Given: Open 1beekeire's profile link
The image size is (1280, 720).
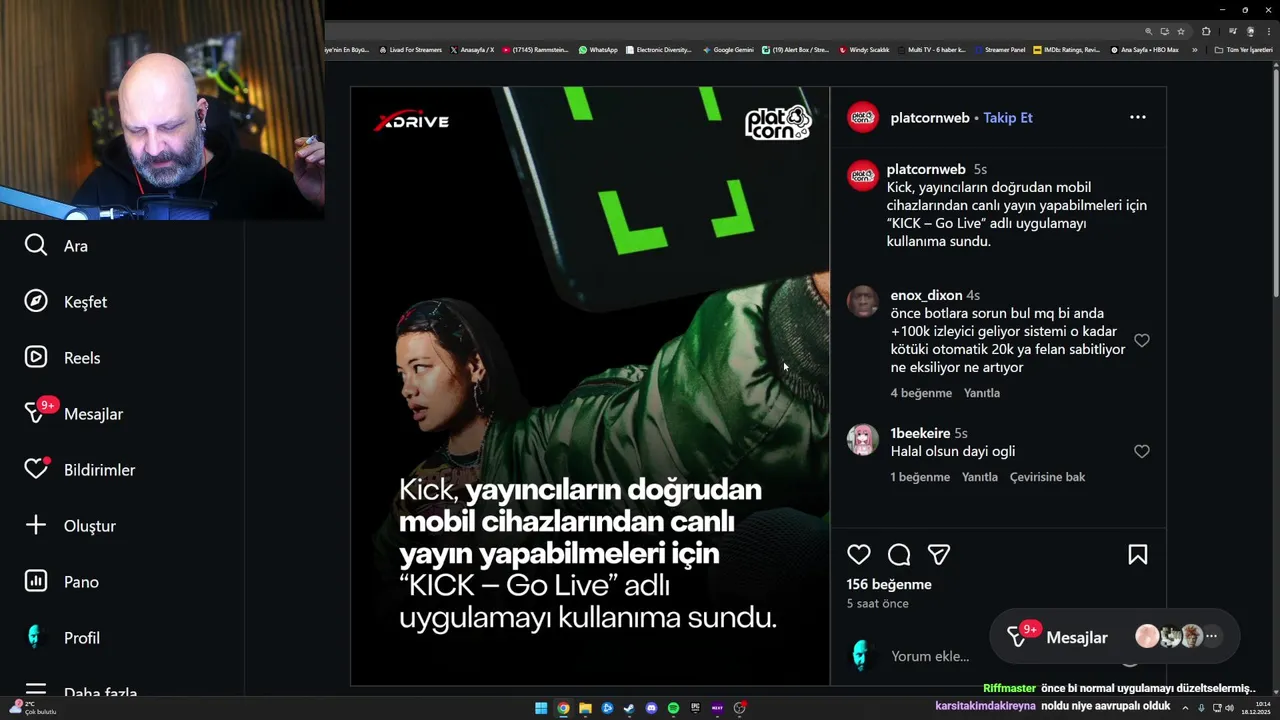Looking at the screenshot, I should tap(920, 433).
